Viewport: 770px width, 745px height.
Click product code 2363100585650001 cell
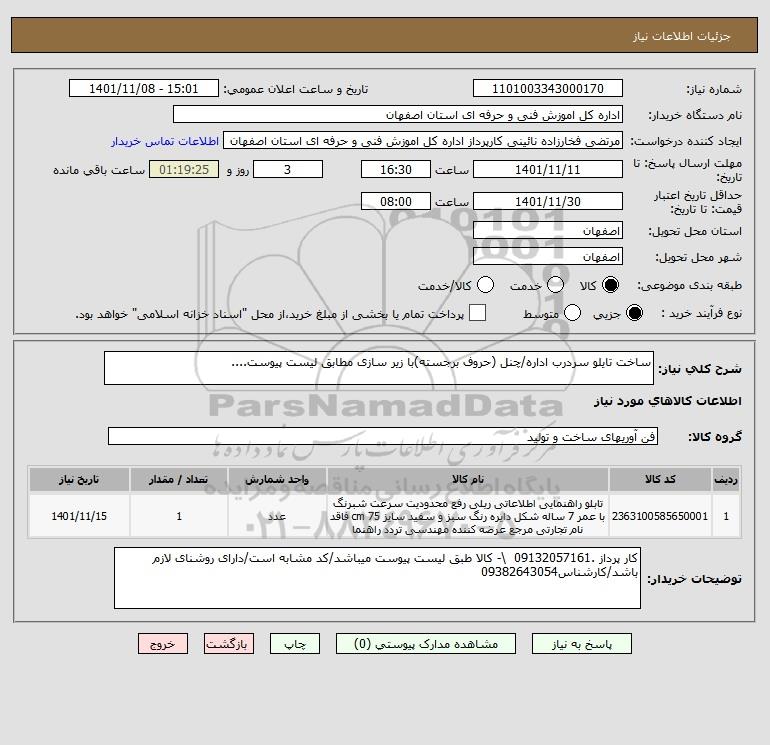[x=660, y=516]
